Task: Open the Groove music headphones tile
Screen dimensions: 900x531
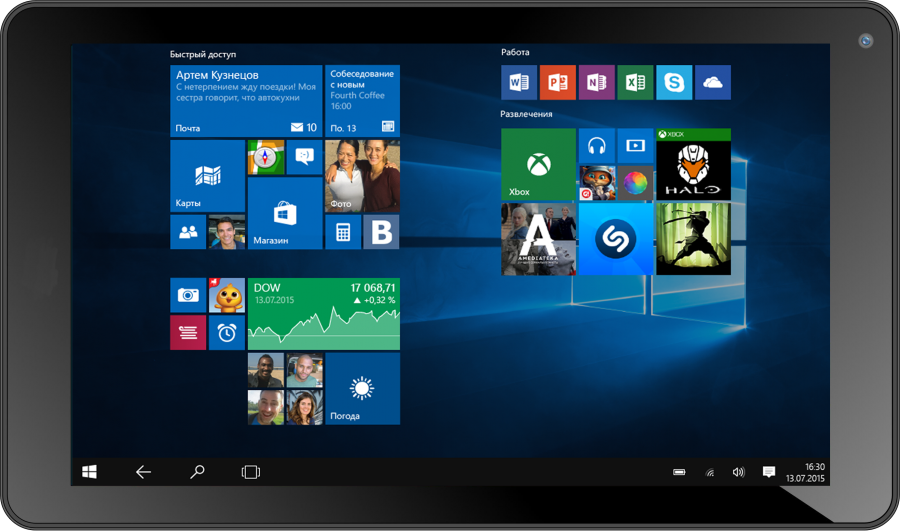Action: pyautogui.click(x=597, y=146)
